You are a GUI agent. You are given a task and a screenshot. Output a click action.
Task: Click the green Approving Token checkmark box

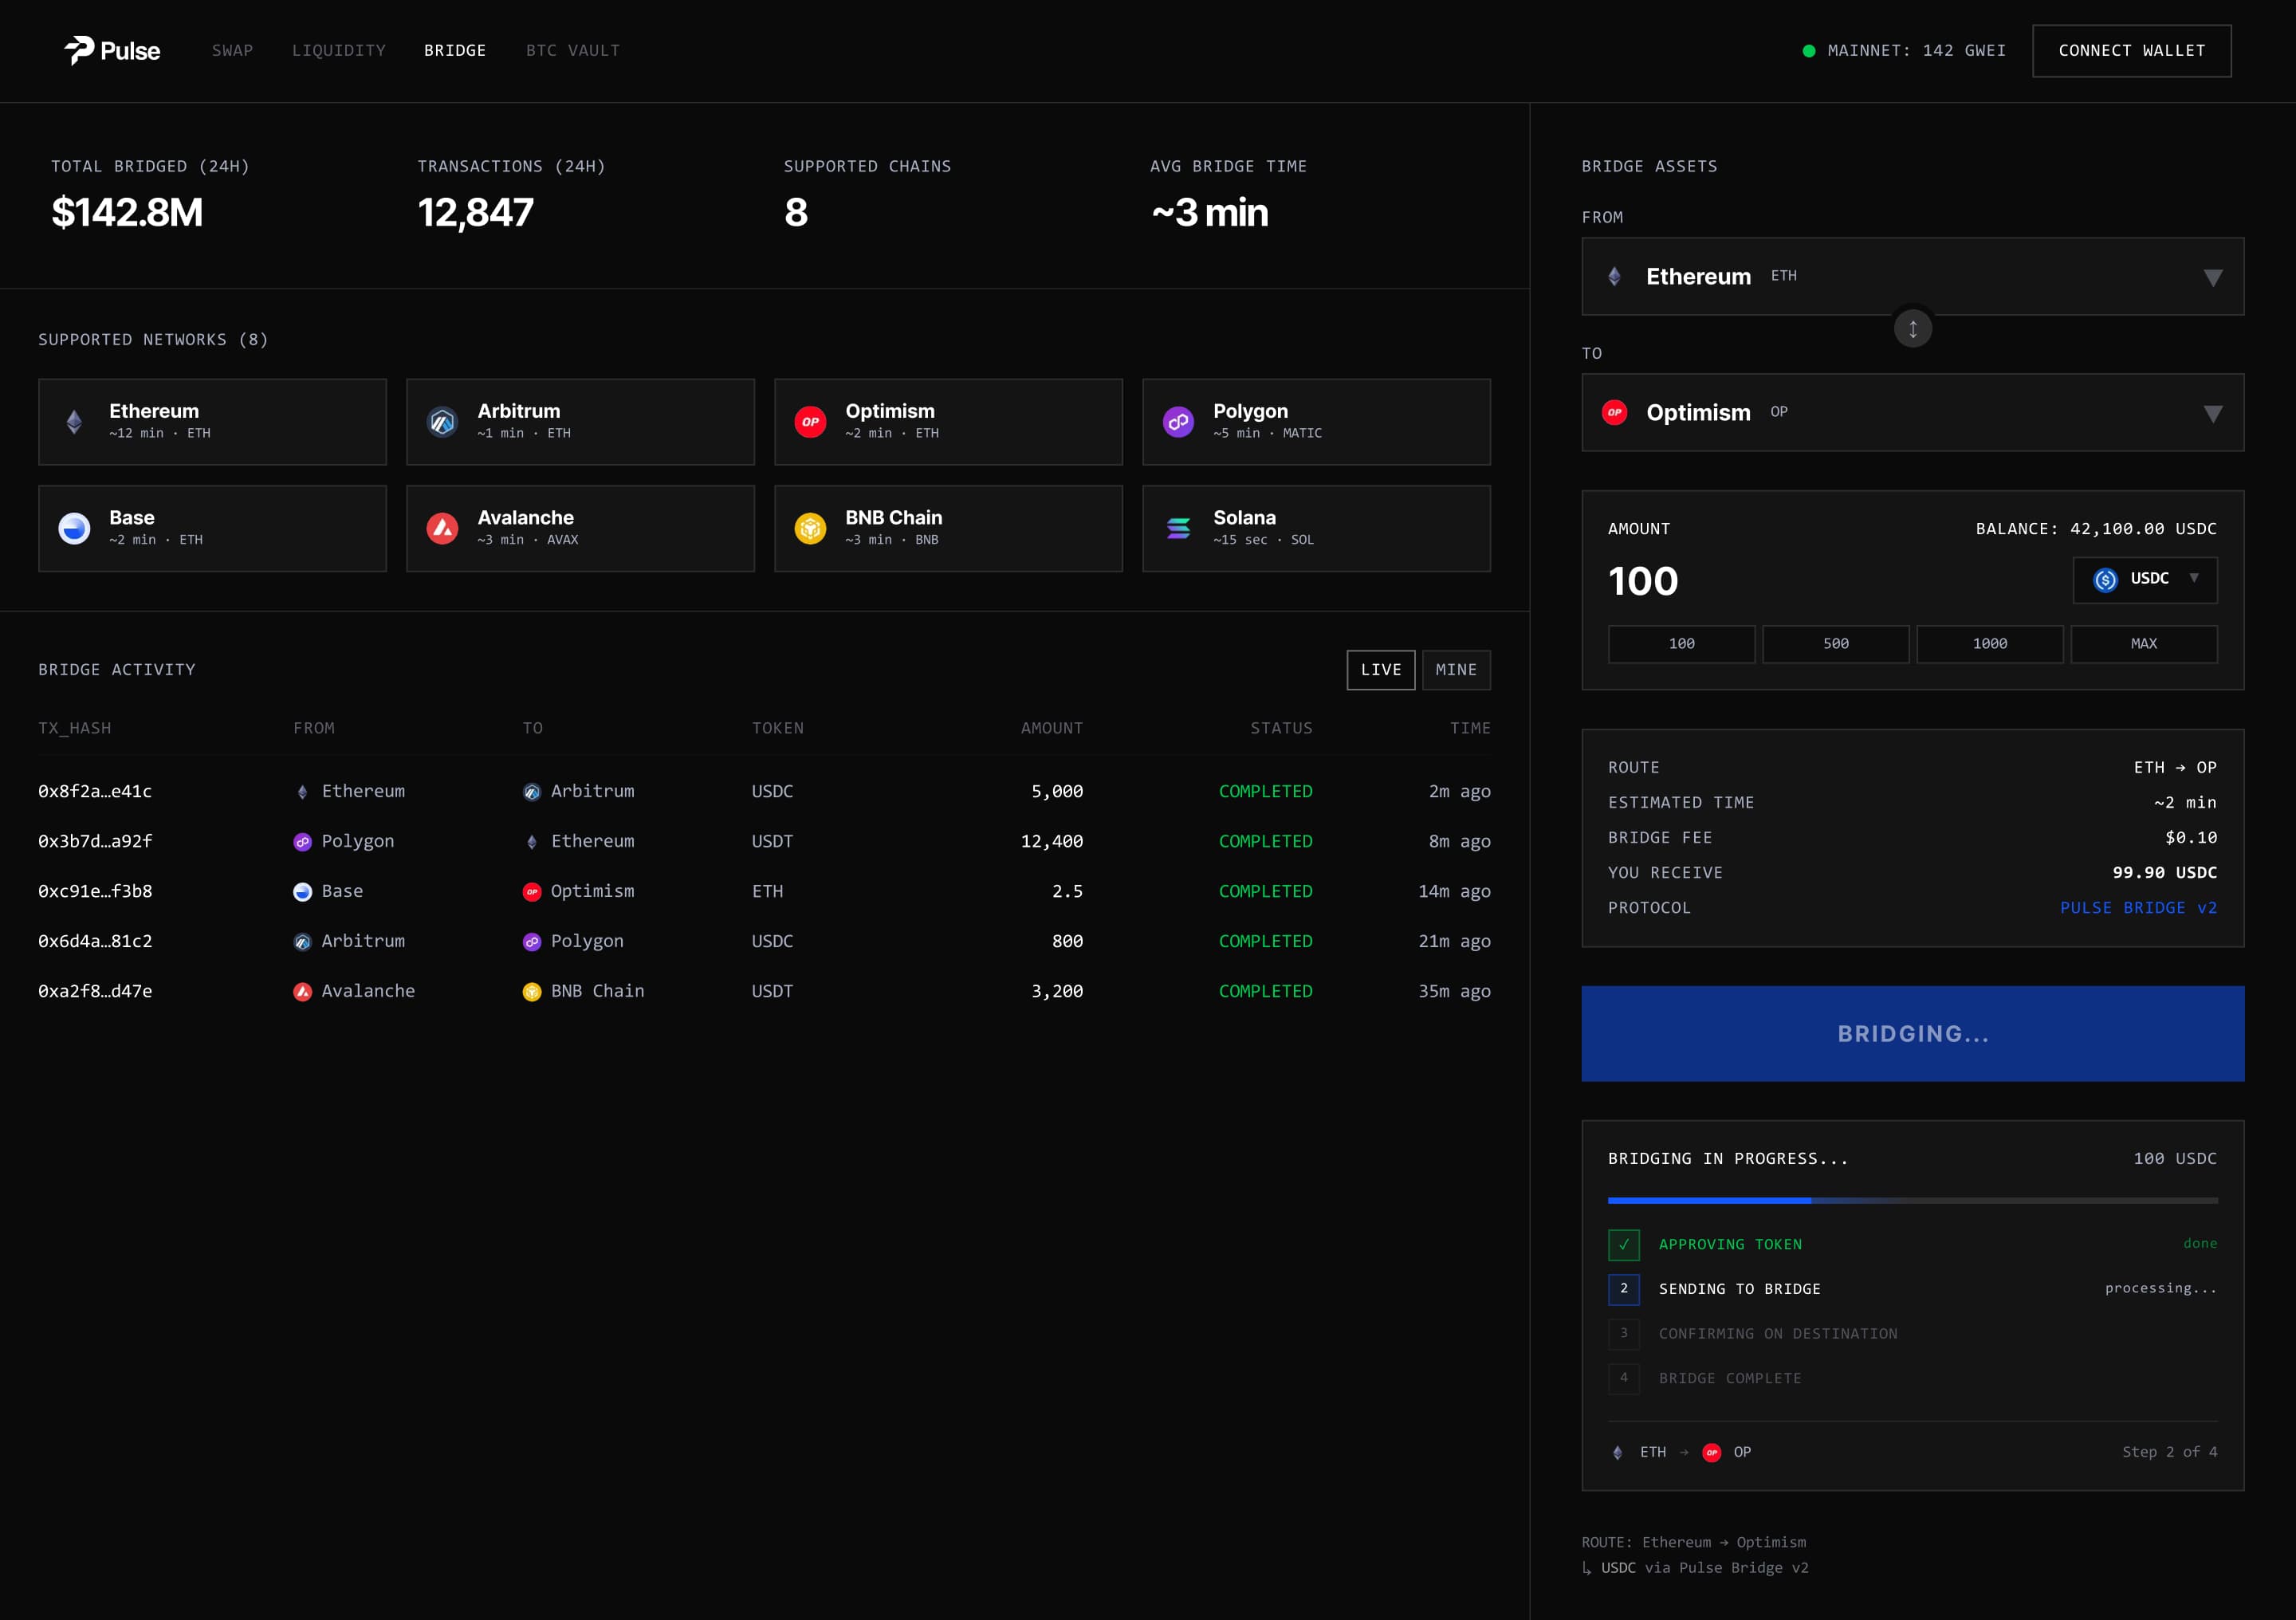click(1623, 1244)
